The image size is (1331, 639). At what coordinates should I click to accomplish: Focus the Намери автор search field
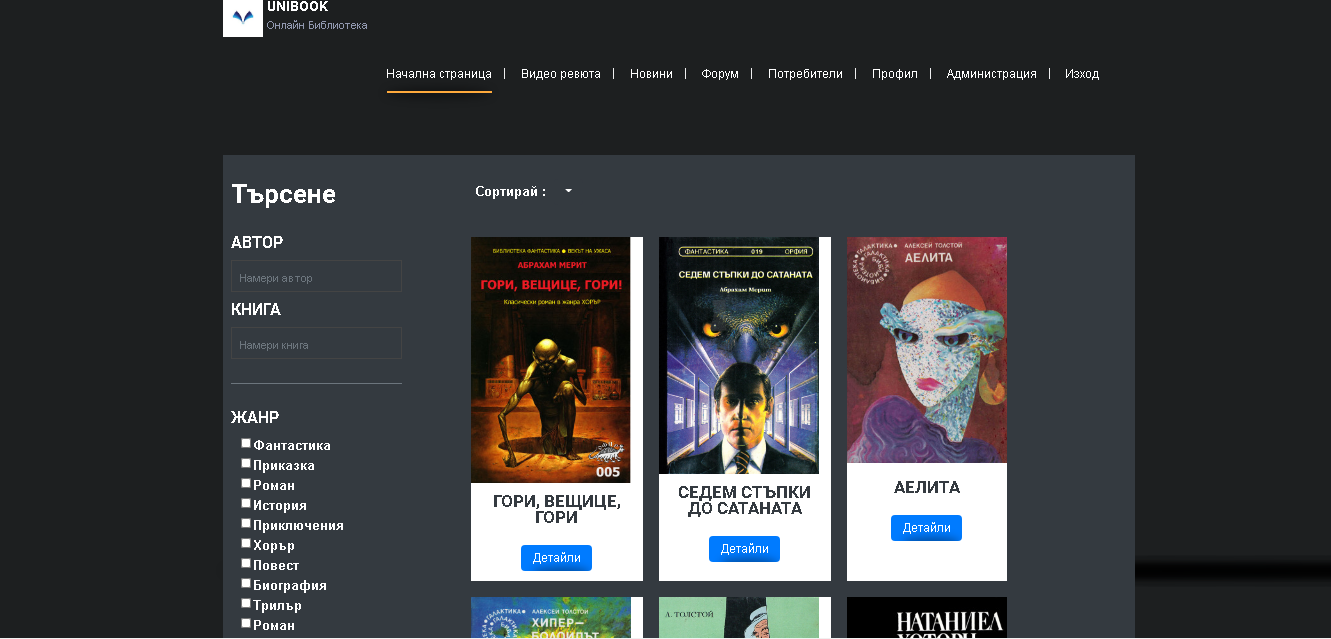316,277
